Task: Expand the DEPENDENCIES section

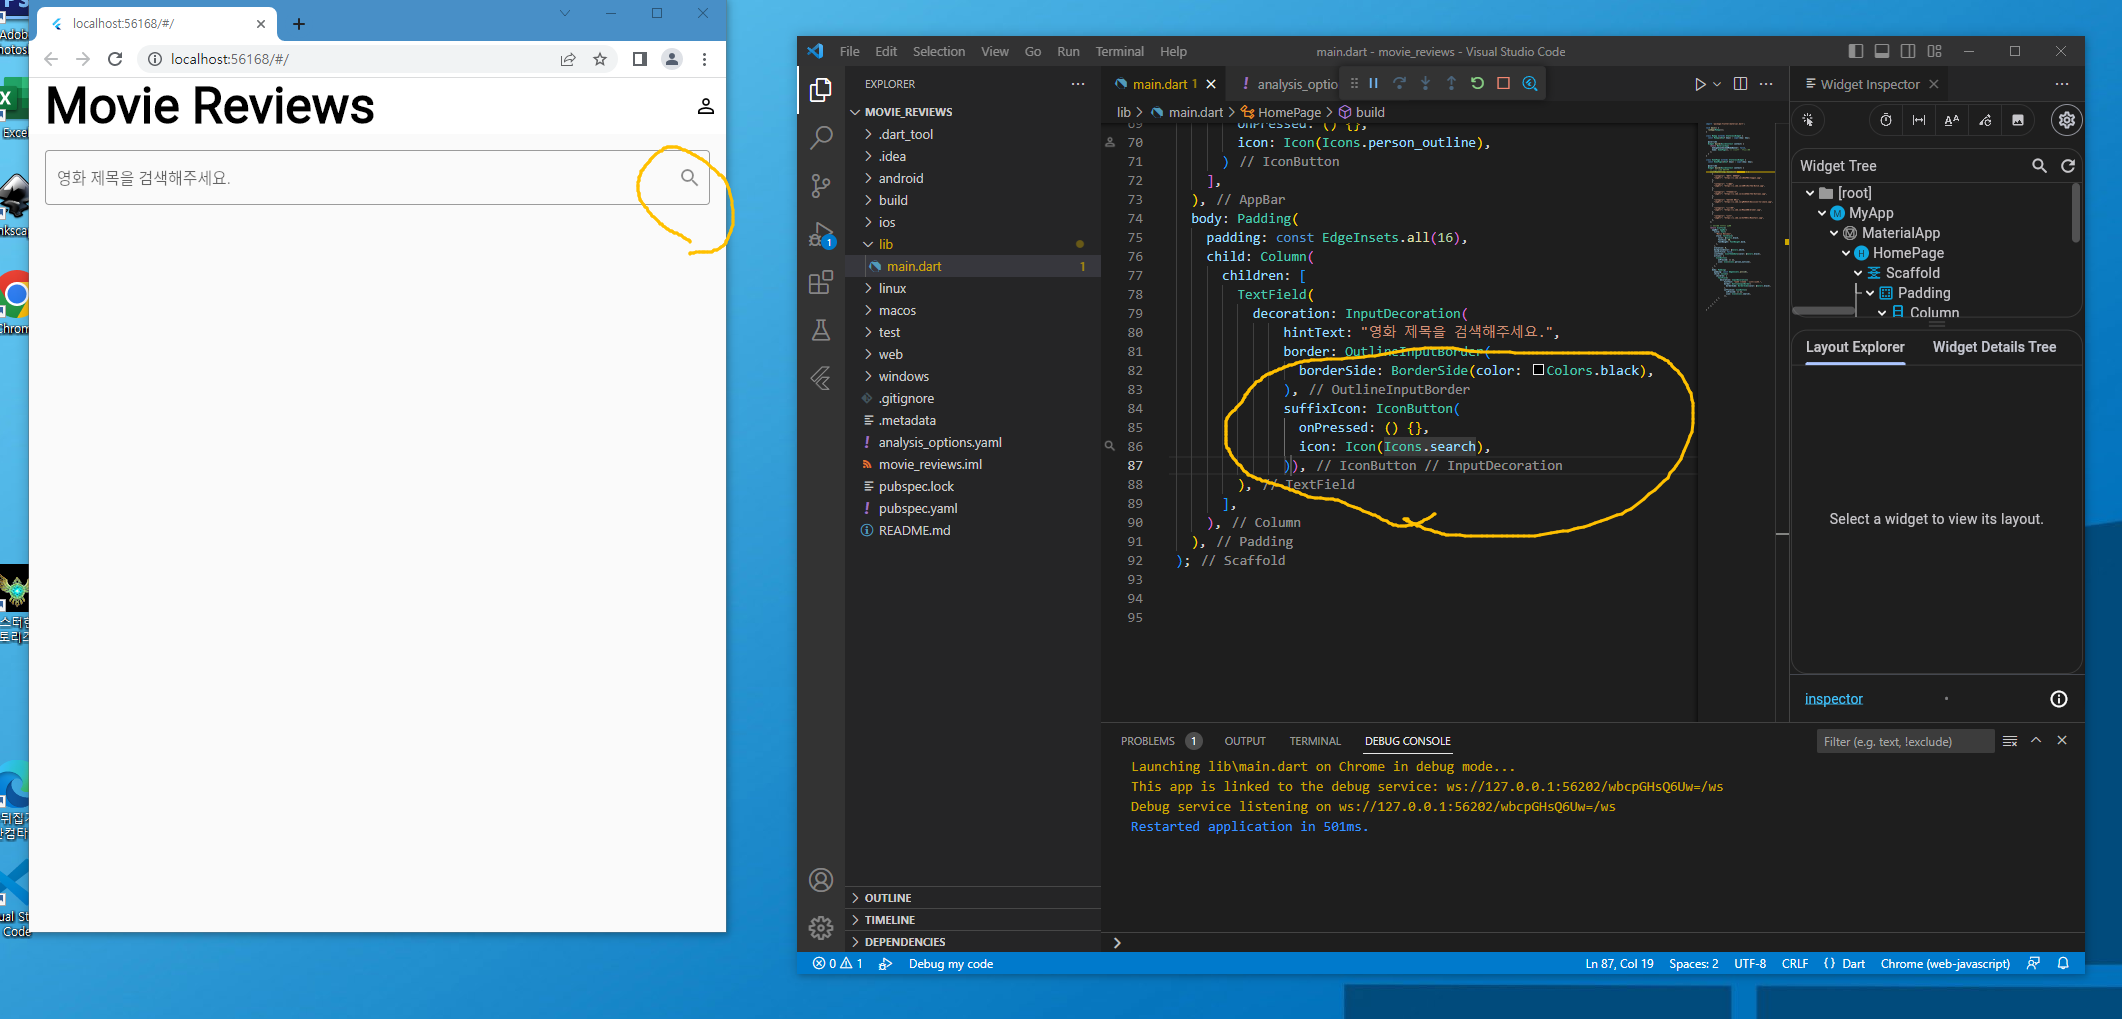Action: (972, 942)
